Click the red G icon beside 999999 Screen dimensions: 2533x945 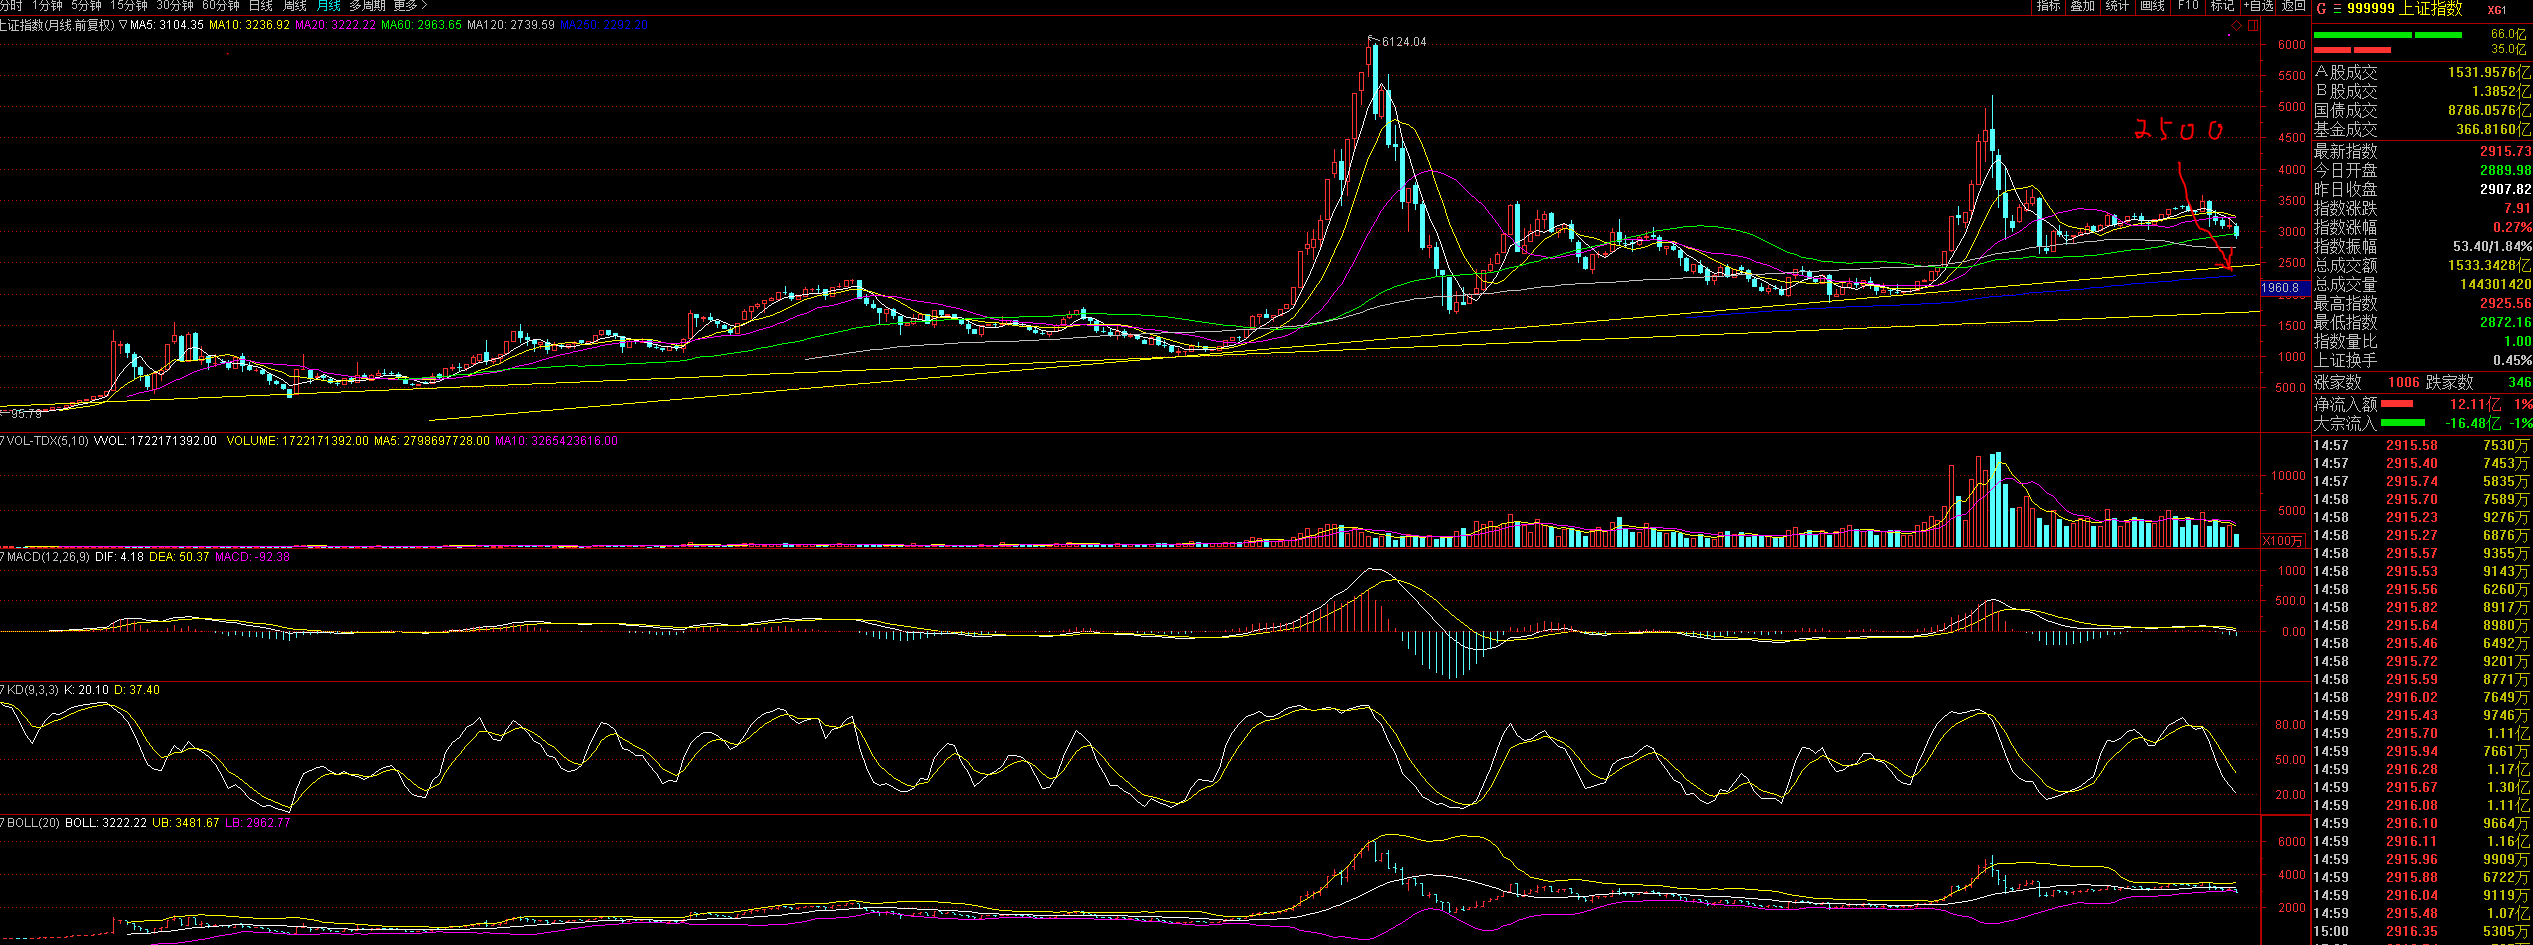pos(2321,8)
